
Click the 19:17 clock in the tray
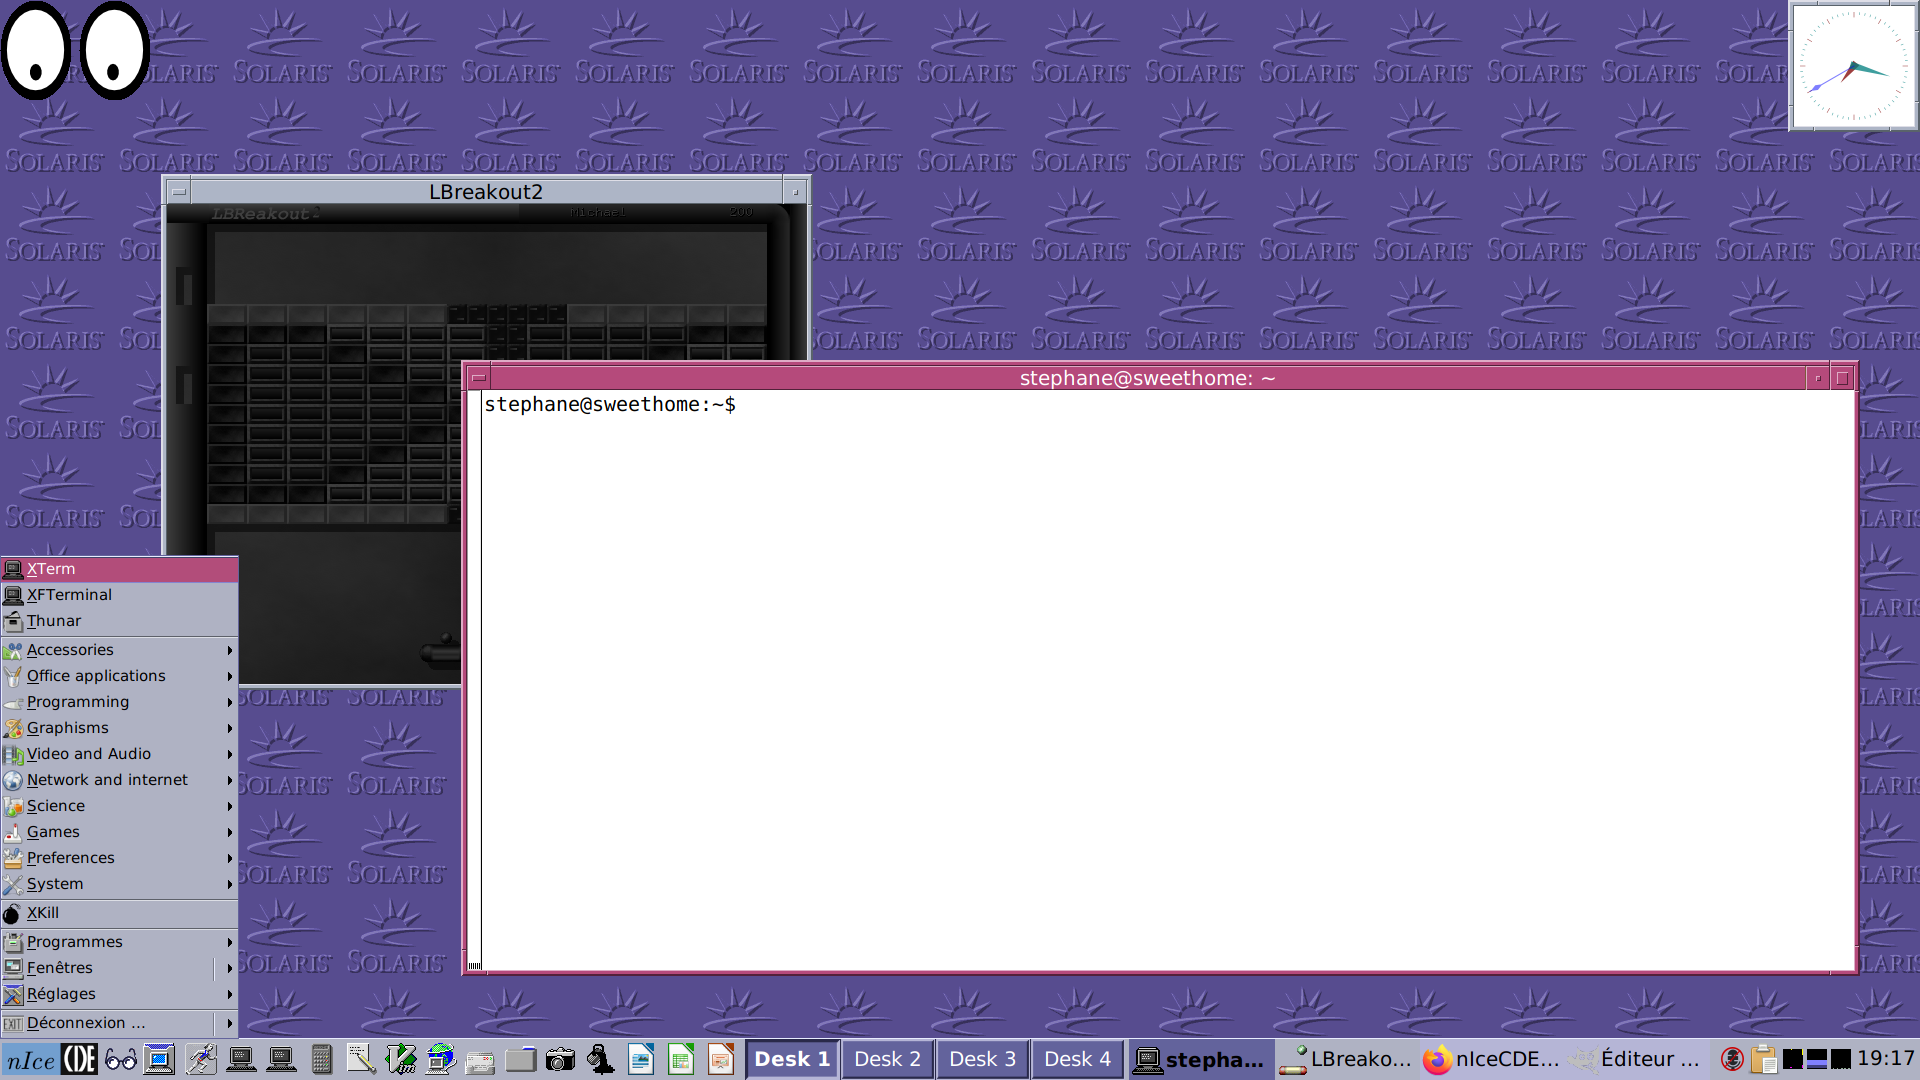[1885, 1058]
